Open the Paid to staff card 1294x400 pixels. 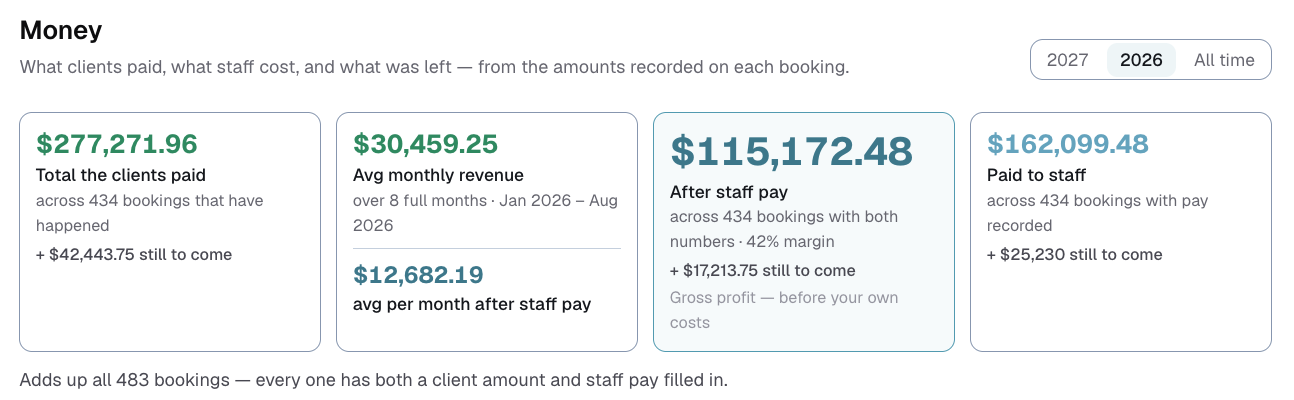1121,232
